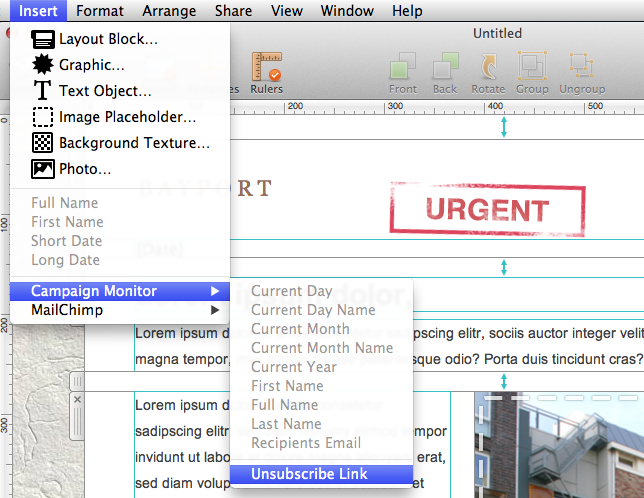Open the View menu
Viewport: 644px width, 498px height.
tap(287, 11)
